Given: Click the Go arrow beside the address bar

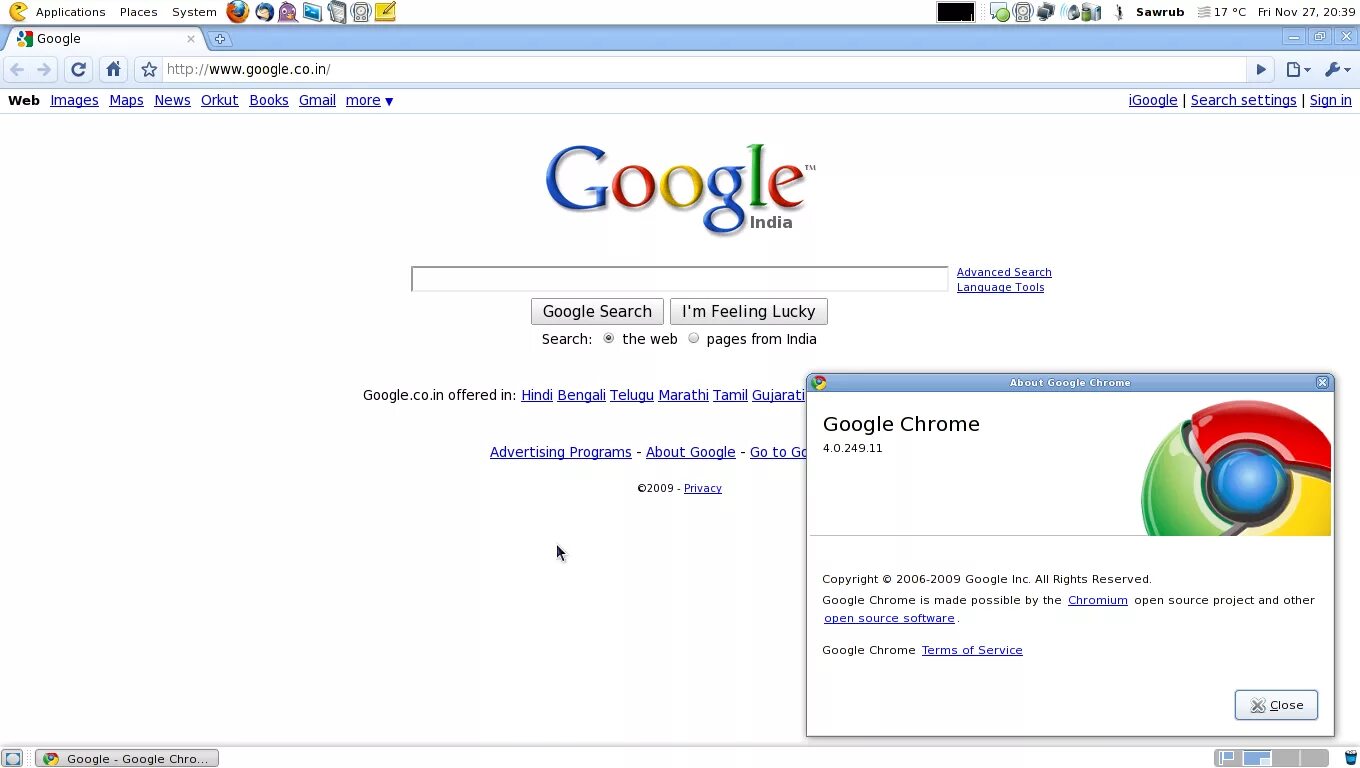Looking at the screenshot, I should (x=1261, y=69).
